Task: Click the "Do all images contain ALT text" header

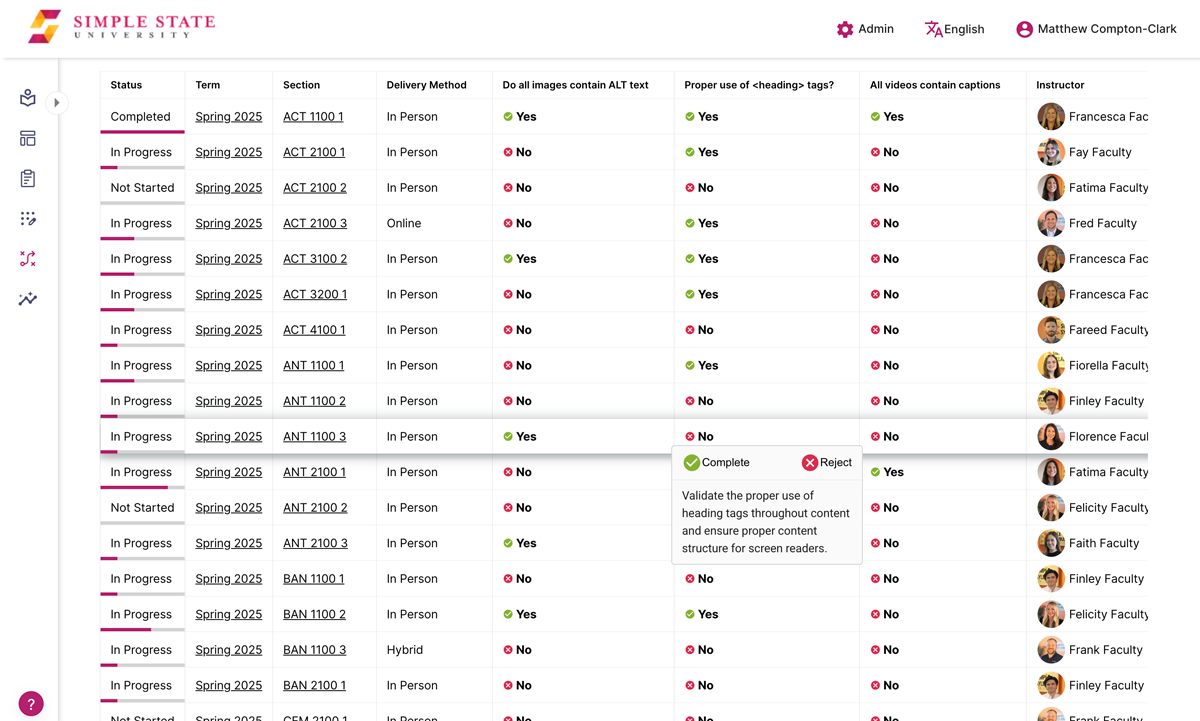Action: pos(576,85)
